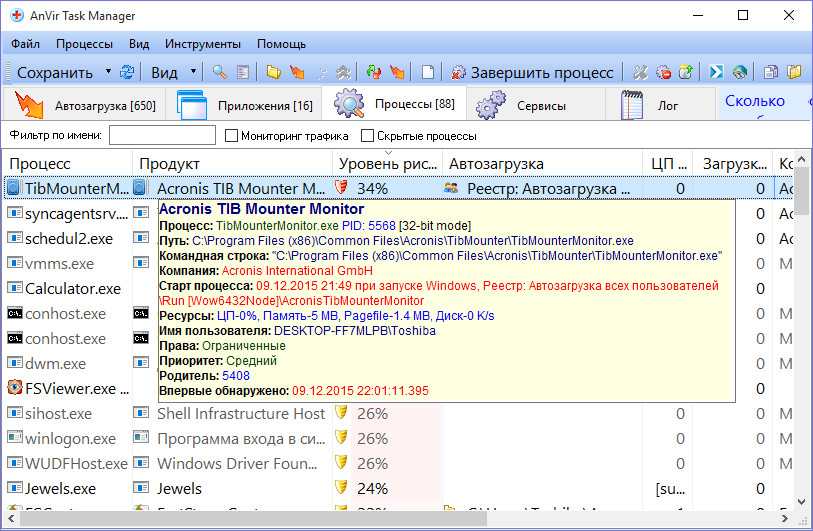813x531 pixels.
Task: Open the Помощь menu
Action: point(282,44)
